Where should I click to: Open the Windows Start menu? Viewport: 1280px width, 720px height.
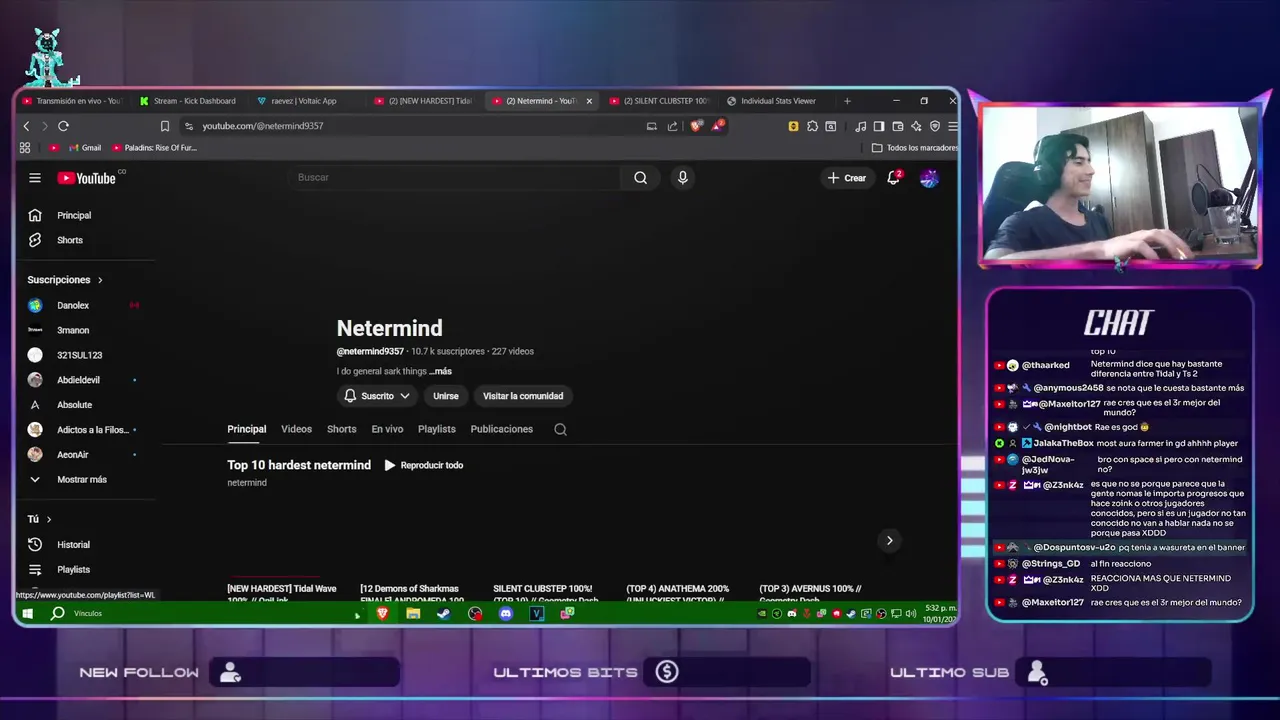[28, 613]
